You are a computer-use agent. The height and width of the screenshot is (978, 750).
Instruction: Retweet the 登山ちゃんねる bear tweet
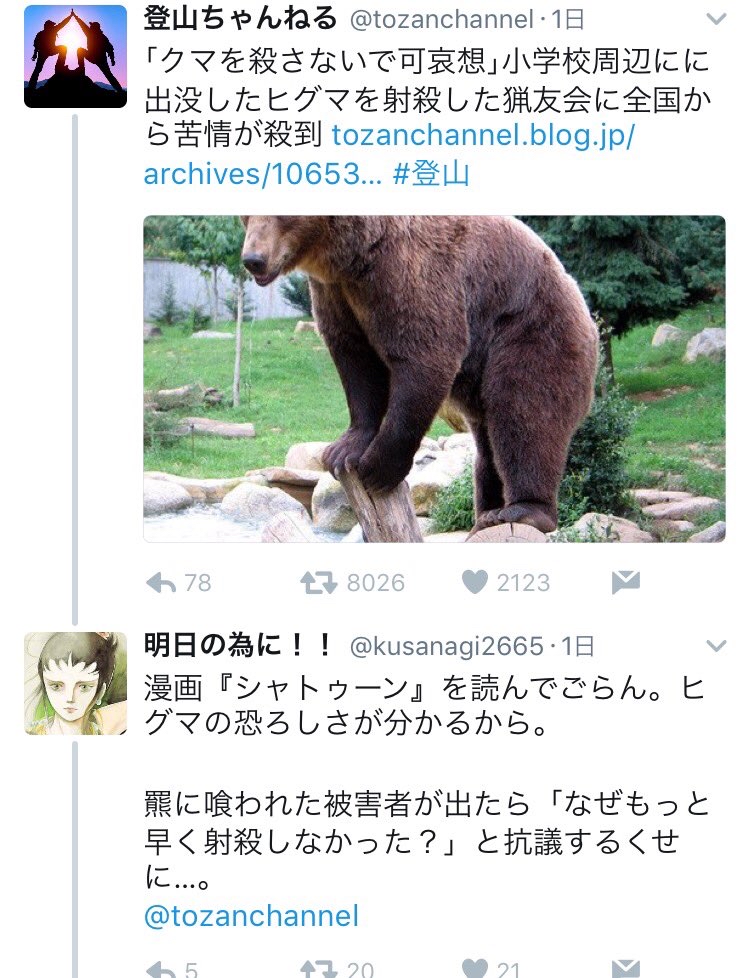tap(317, 582)
